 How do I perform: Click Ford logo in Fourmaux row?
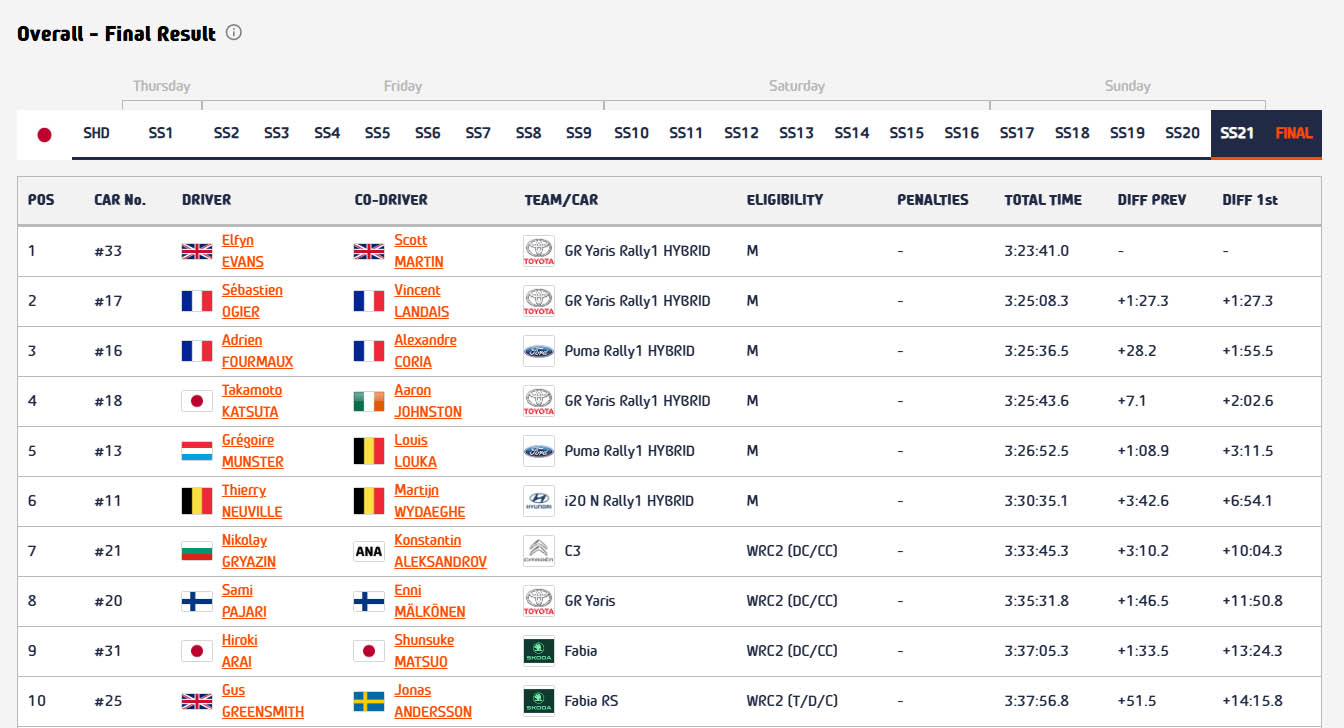coord(538,351)
